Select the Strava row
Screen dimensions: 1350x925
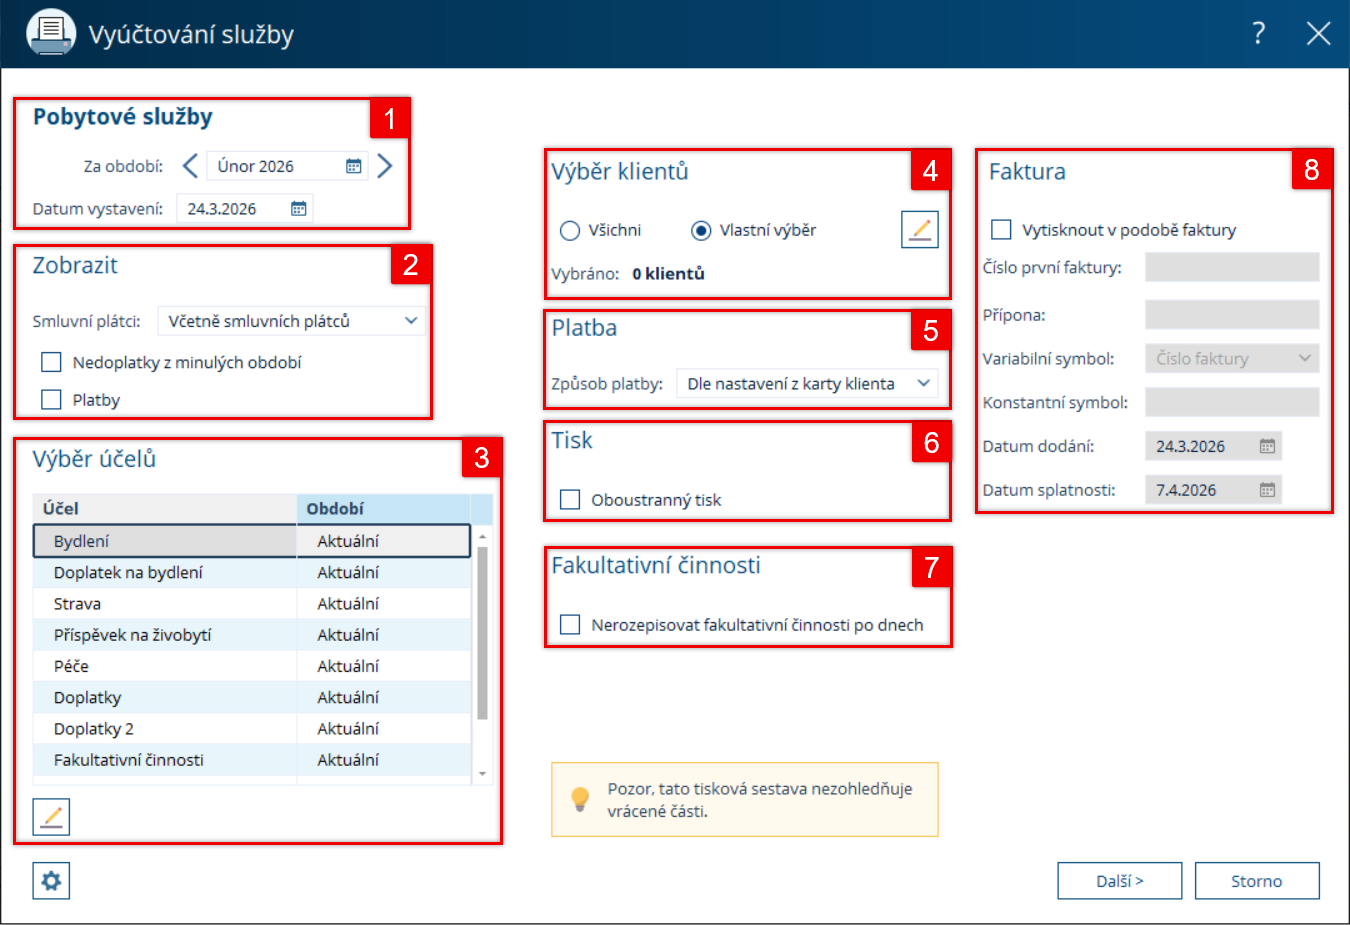click(x=252, y=603)
